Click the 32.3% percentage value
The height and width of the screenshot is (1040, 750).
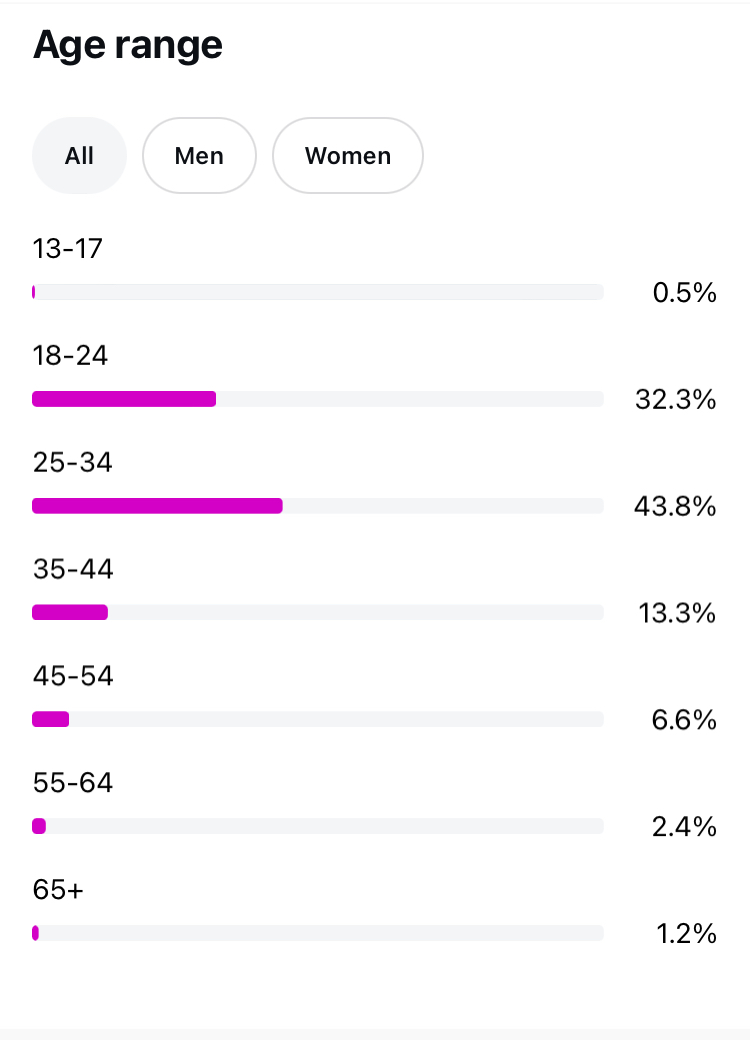[676, 400]
